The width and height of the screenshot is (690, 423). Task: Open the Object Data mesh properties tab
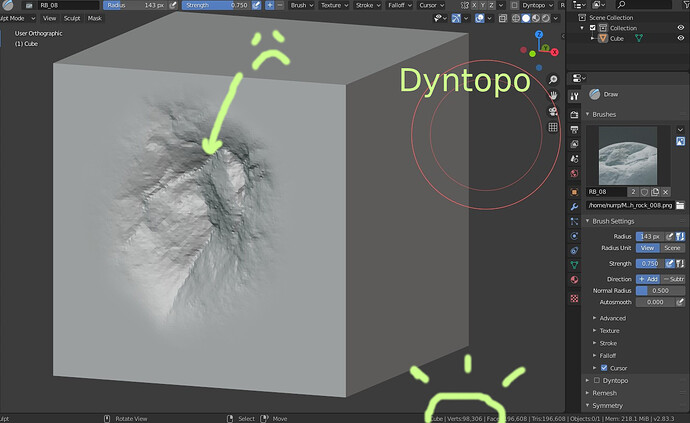coord(574,265)
